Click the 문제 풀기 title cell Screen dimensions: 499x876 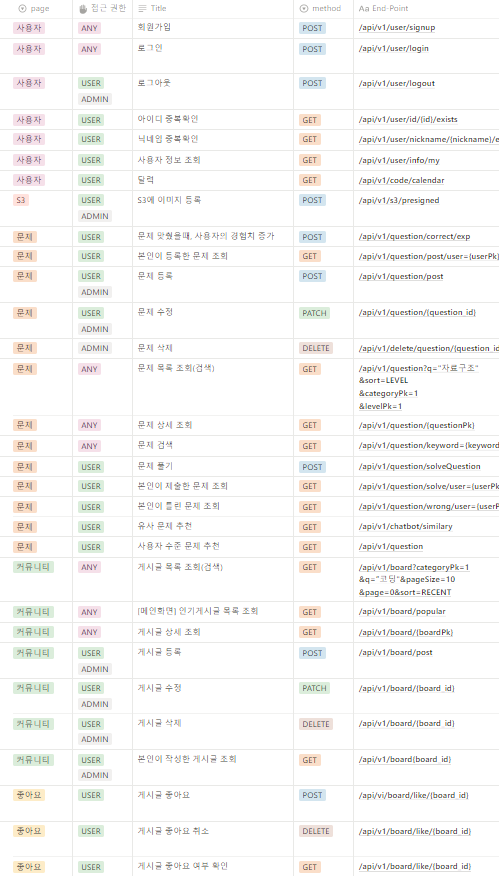click(155, 466)
